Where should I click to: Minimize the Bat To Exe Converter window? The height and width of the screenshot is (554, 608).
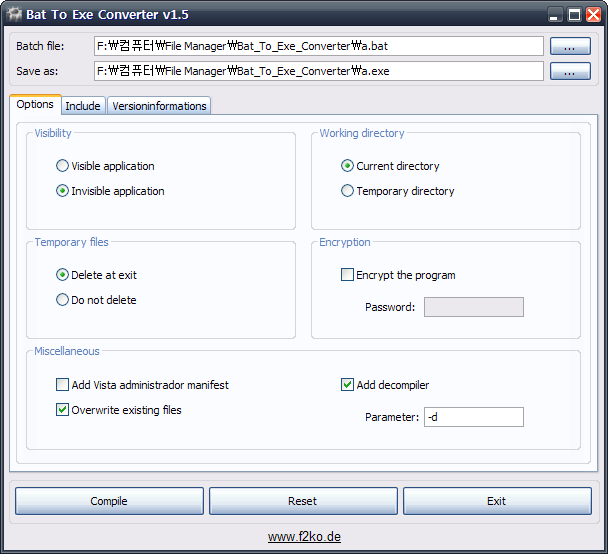555,15
